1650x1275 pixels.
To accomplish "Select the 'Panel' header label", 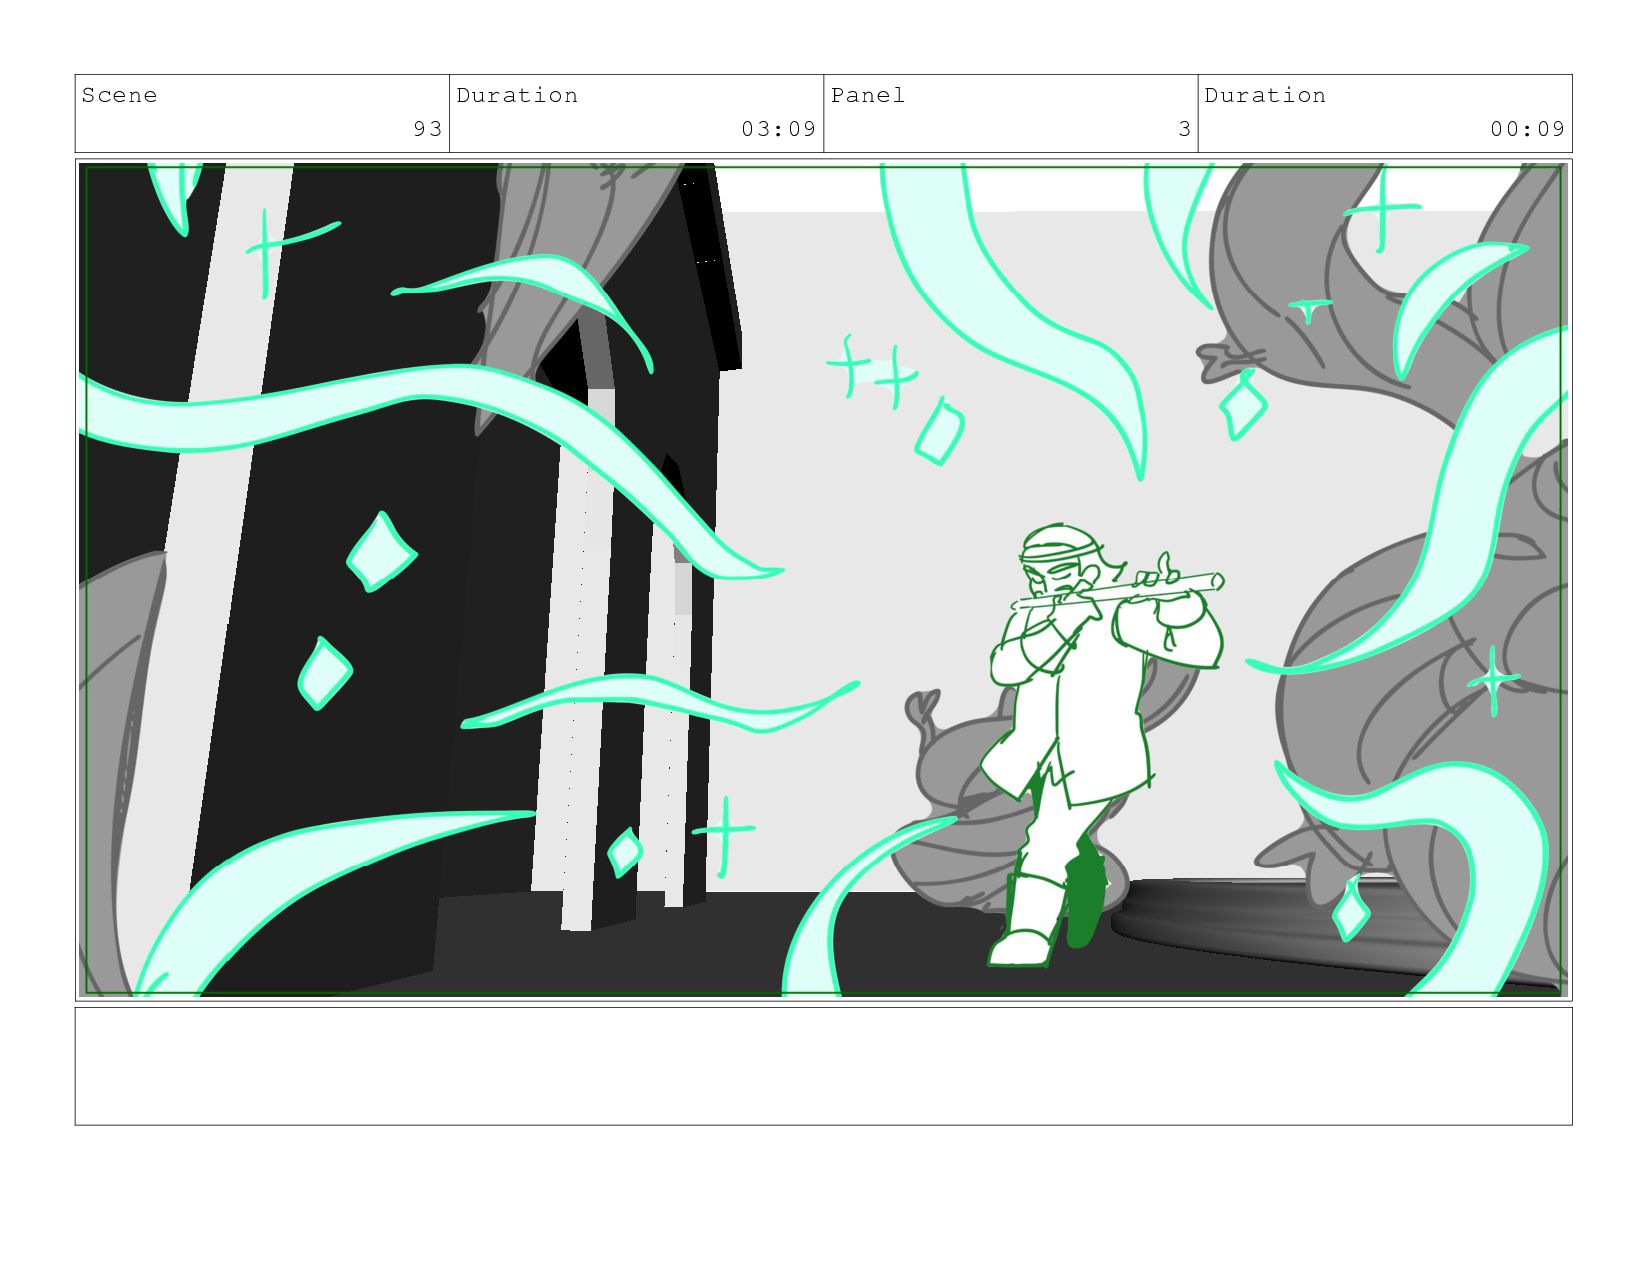I will (x=867, y=95).
